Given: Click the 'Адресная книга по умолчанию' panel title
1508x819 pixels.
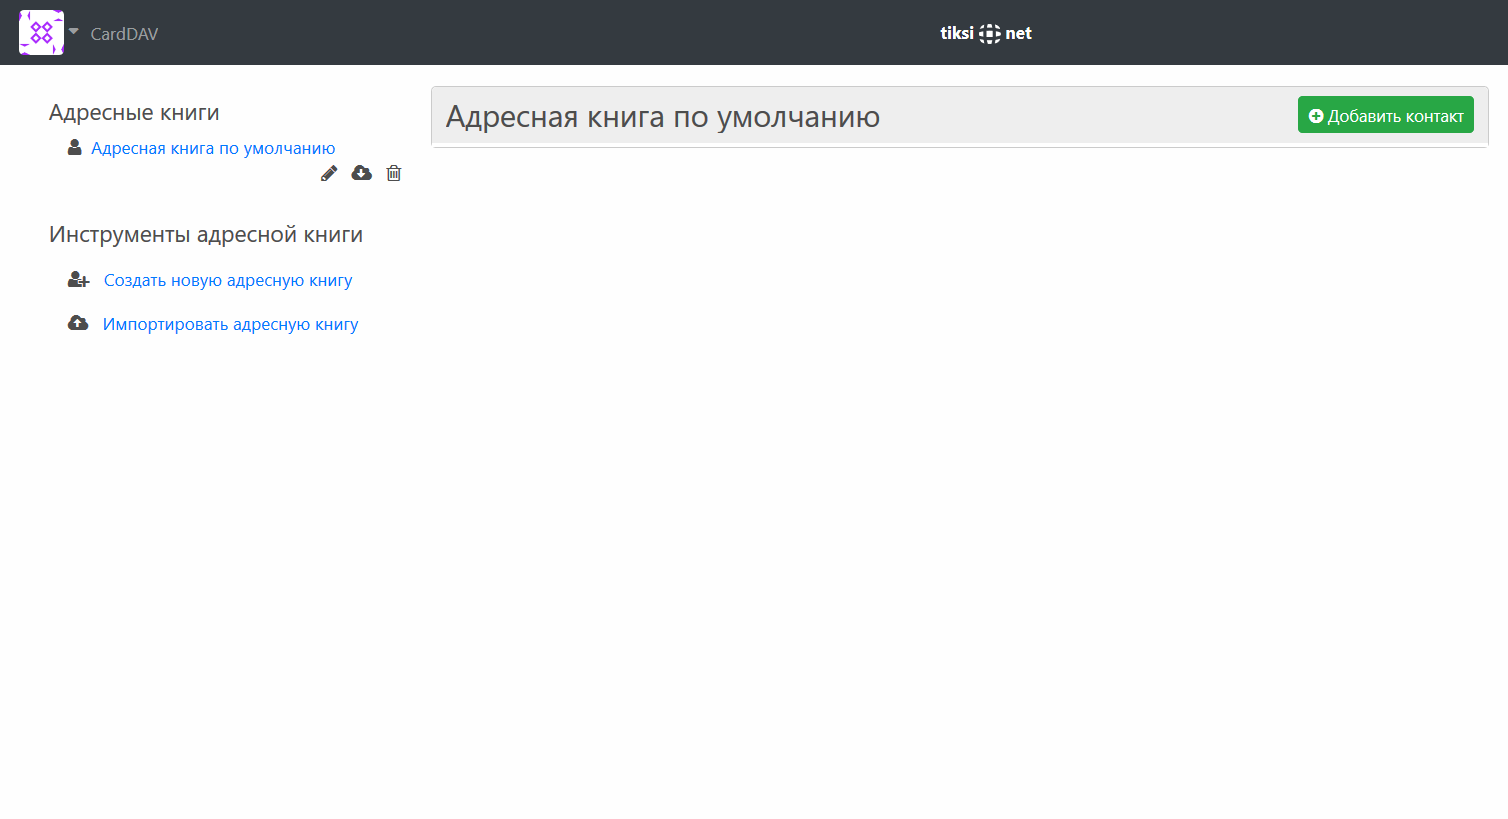Looking at the screenshot, I should pos(662,117).
